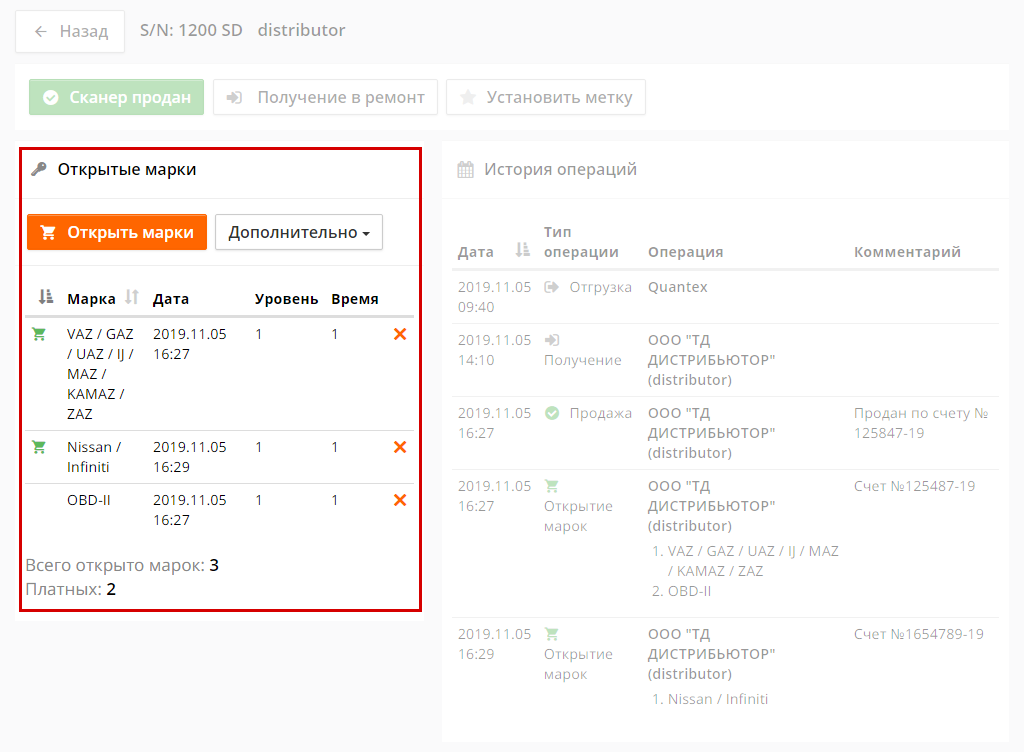Remove the VAZ / GAZ brand row
This screenshot has width=1024, height=752.
click(x=400, y=335)
